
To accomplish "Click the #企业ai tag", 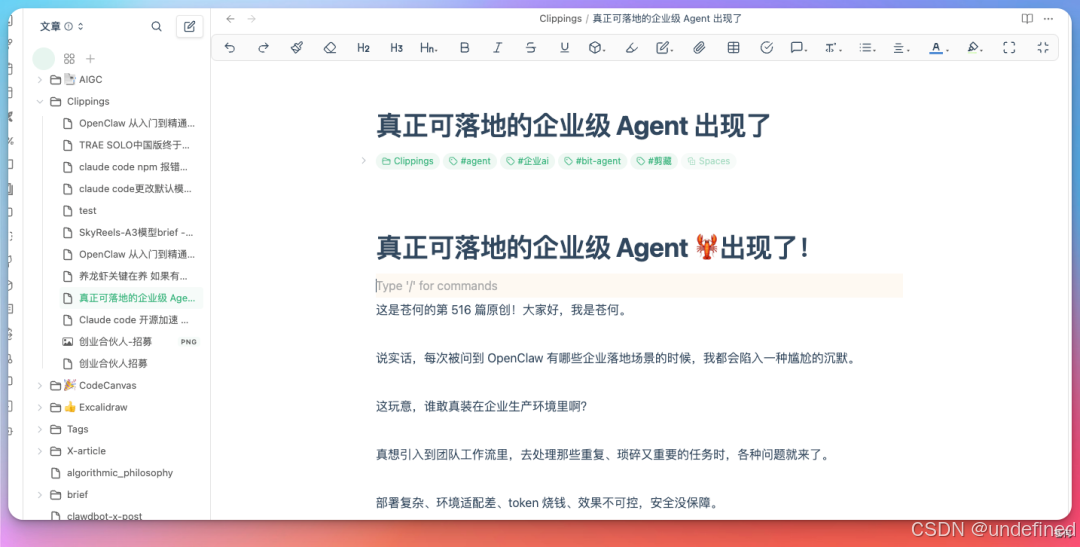I will [x=528, y=161].
